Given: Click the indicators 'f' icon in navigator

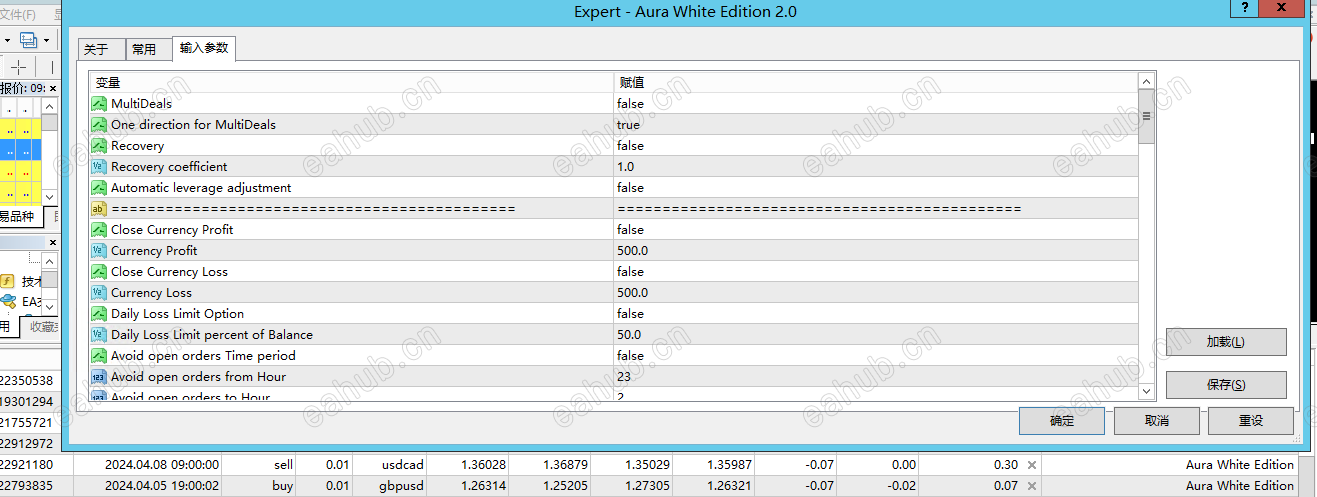Looking at the screenshot, I should (7, 281).
